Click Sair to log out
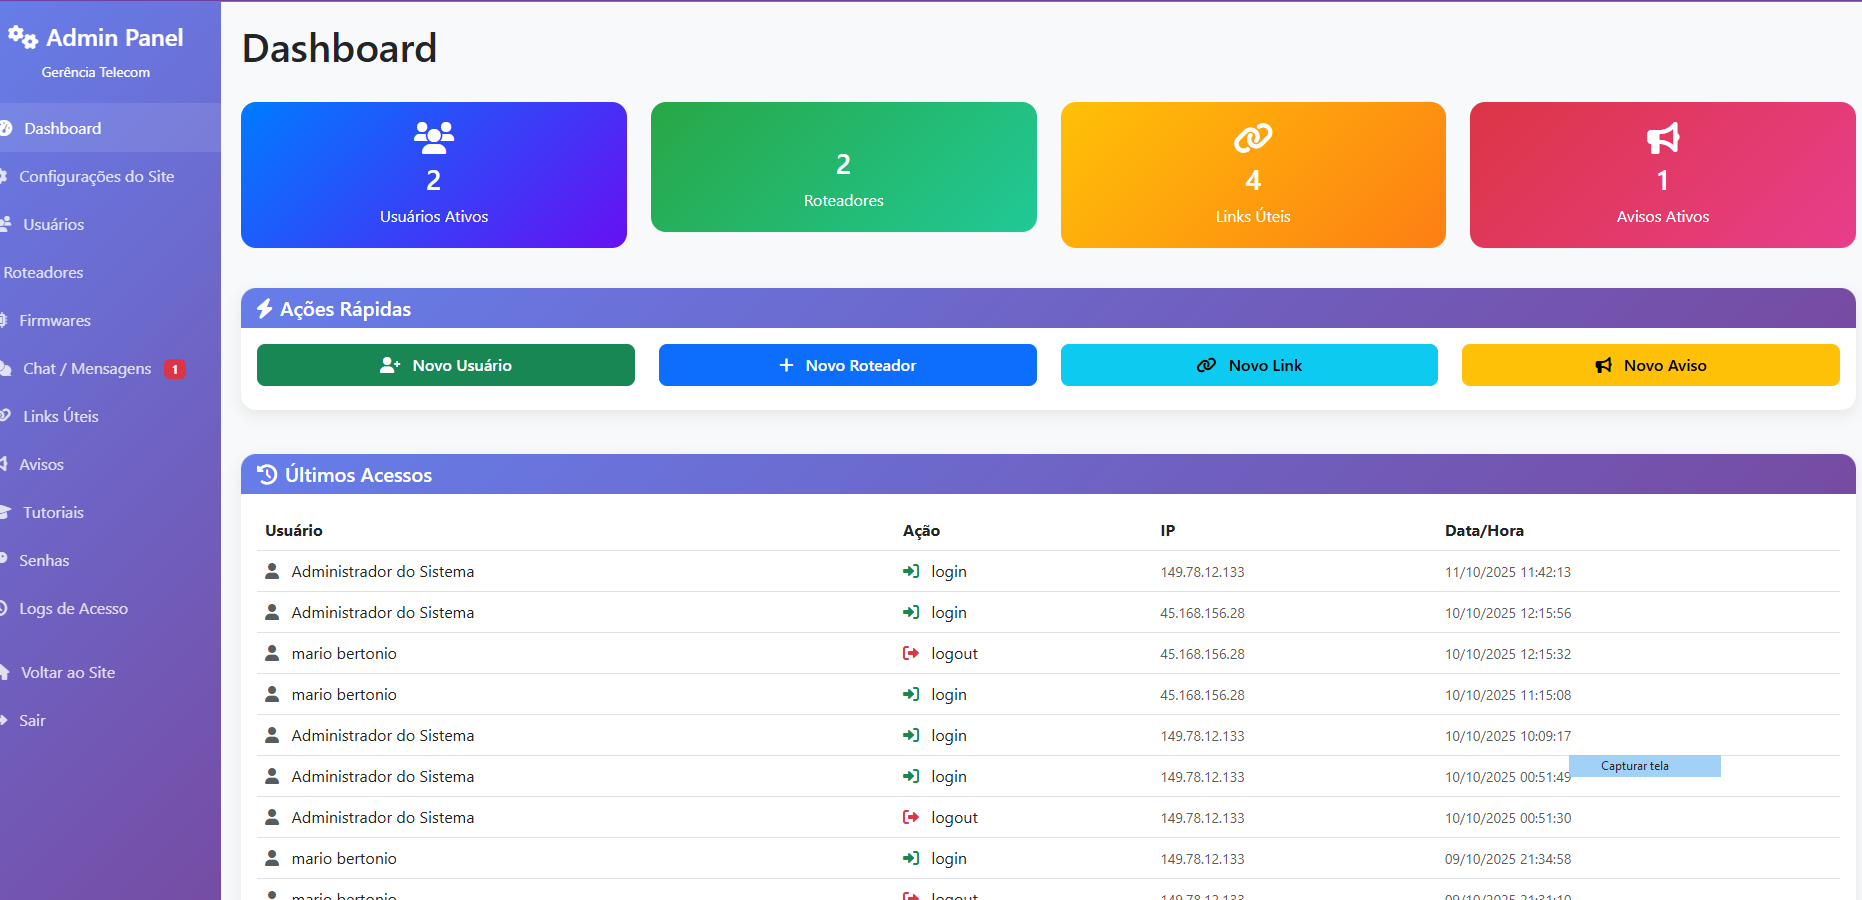The width and height of the screenshot is (1862, 900). point(32,721)
